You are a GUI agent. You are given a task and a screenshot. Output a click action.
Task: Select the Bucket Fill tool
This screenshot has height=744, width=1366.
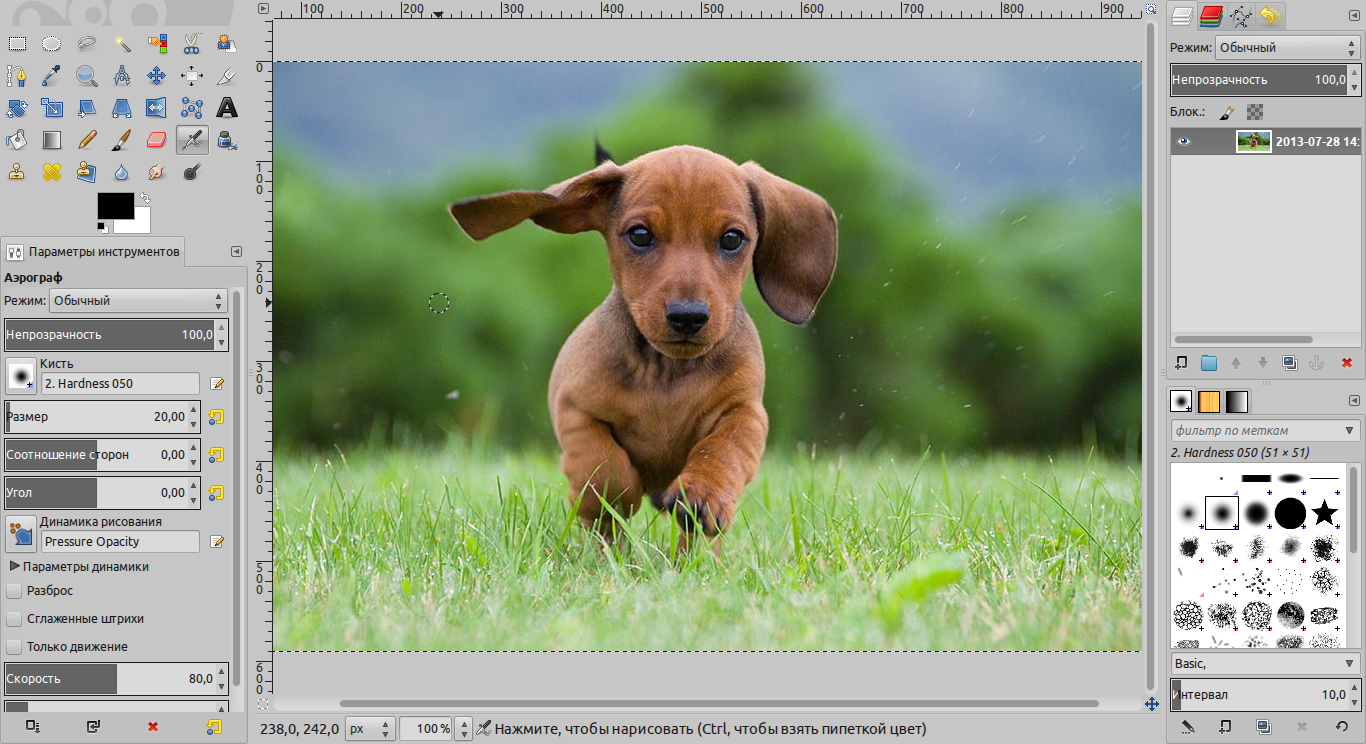click(17, 140)
